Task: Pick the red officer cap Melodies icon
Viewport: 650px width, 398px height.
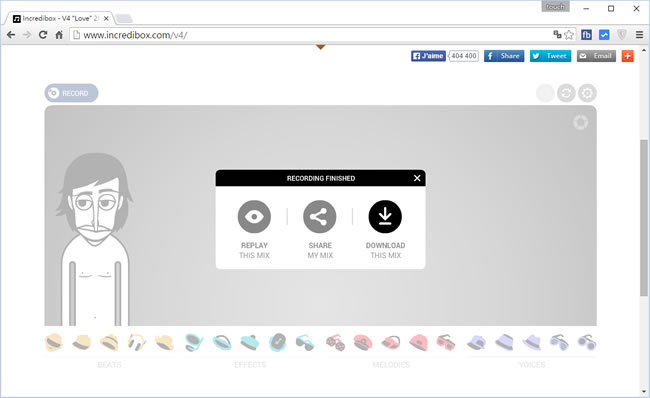Action: 363,342
